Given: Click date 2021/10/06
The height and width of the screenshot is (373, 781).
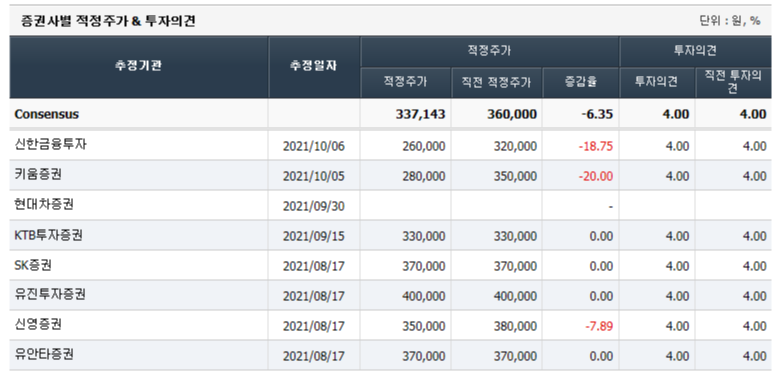Looking at the screenshot, I should tap(314, 146).
